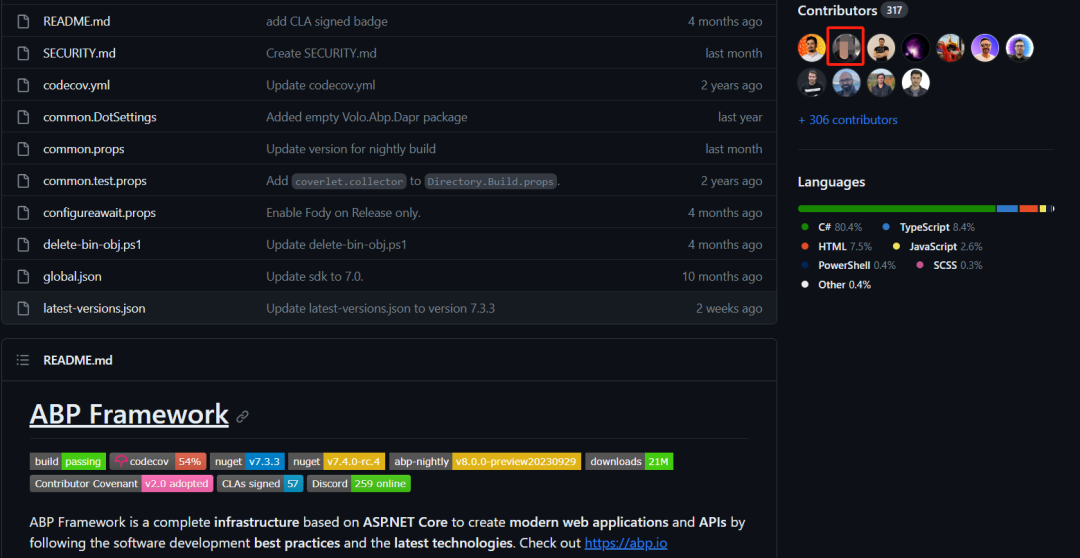Screen dimensions: 1080x558
Task: Open the Contributors heading link
Action: click(x=838, y=10)
